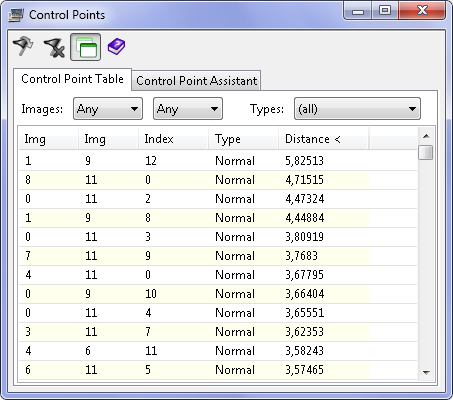Open the purple help book icon

click(x=116, y=47)
